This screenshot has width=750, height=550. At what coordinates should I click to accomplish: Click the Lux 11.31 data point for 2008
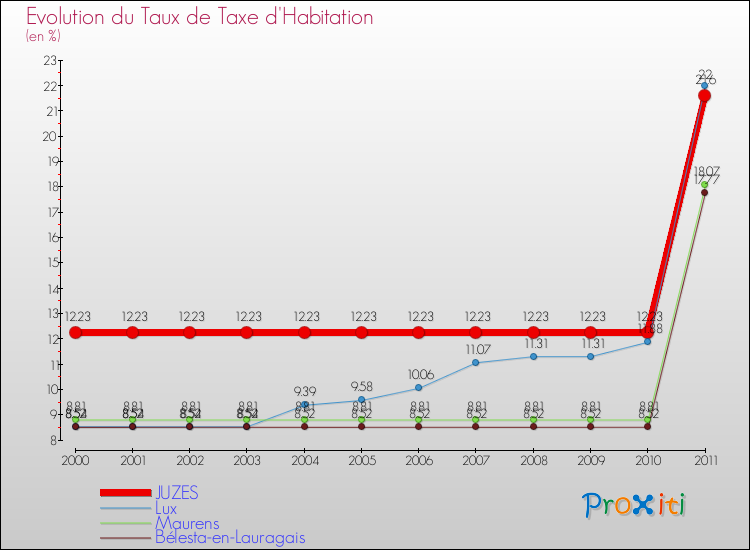[533, 356]
